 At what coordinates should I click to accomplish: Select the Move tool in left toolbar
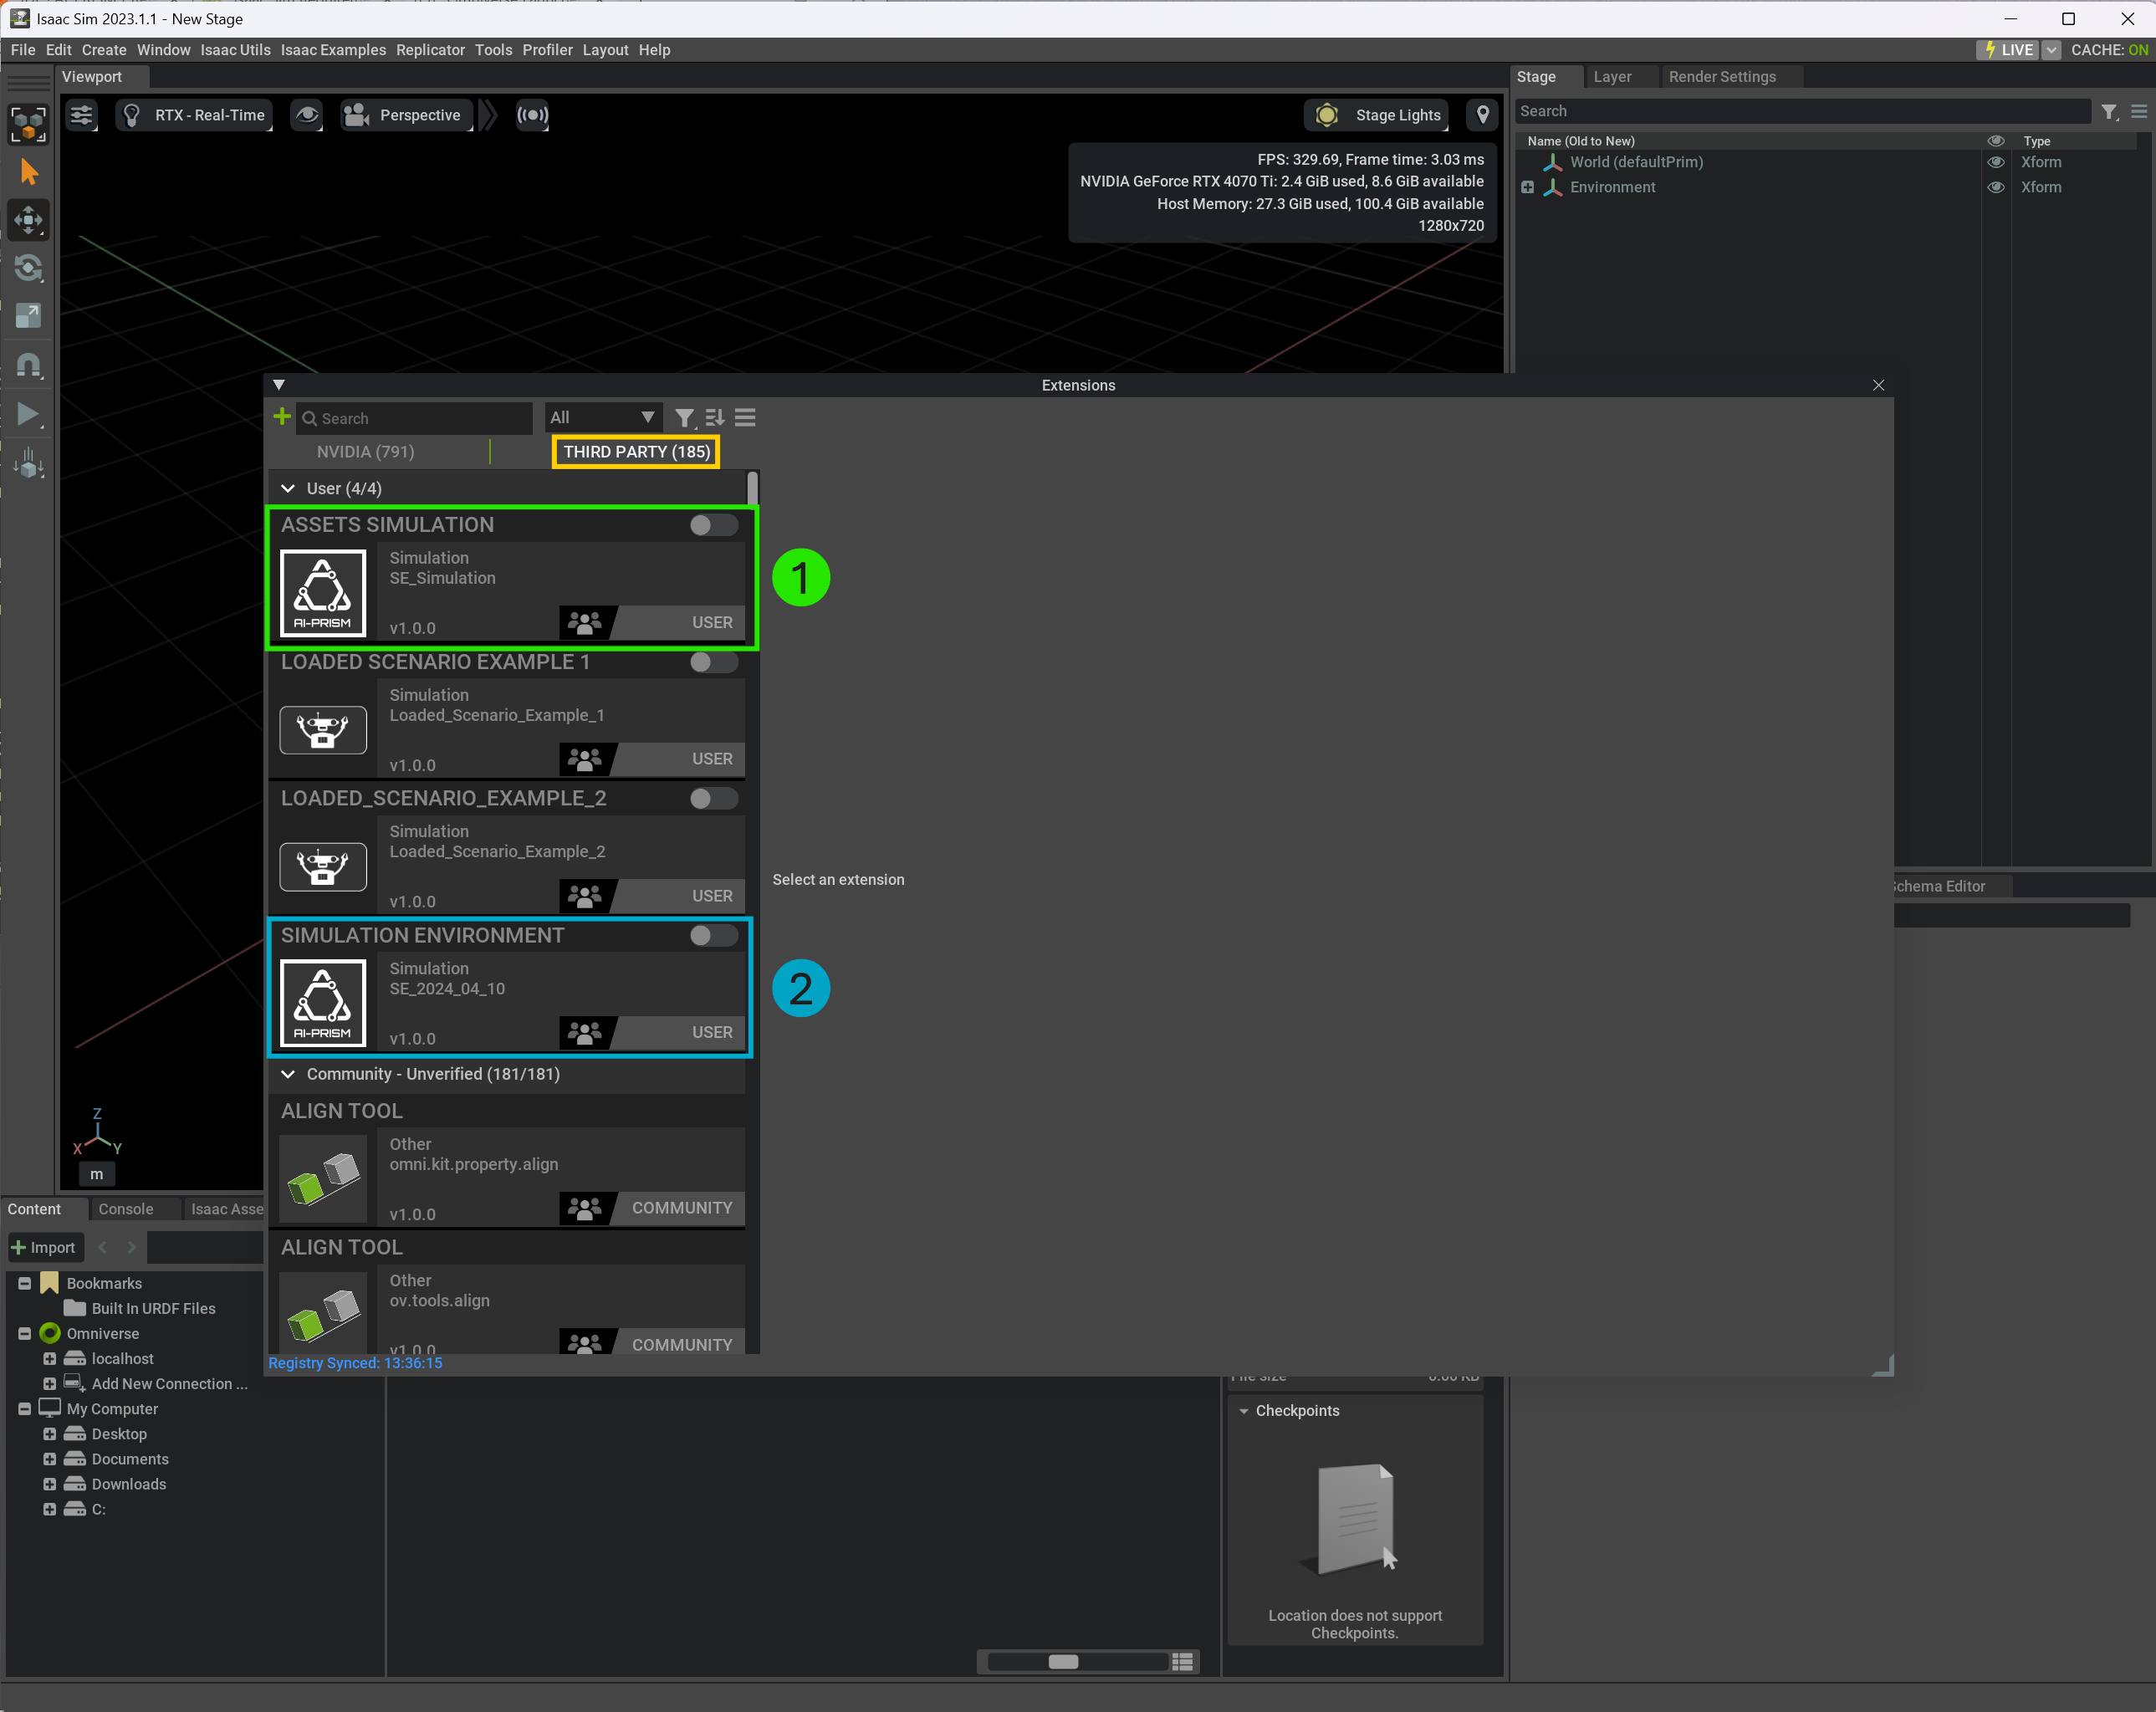click(28, 220)
